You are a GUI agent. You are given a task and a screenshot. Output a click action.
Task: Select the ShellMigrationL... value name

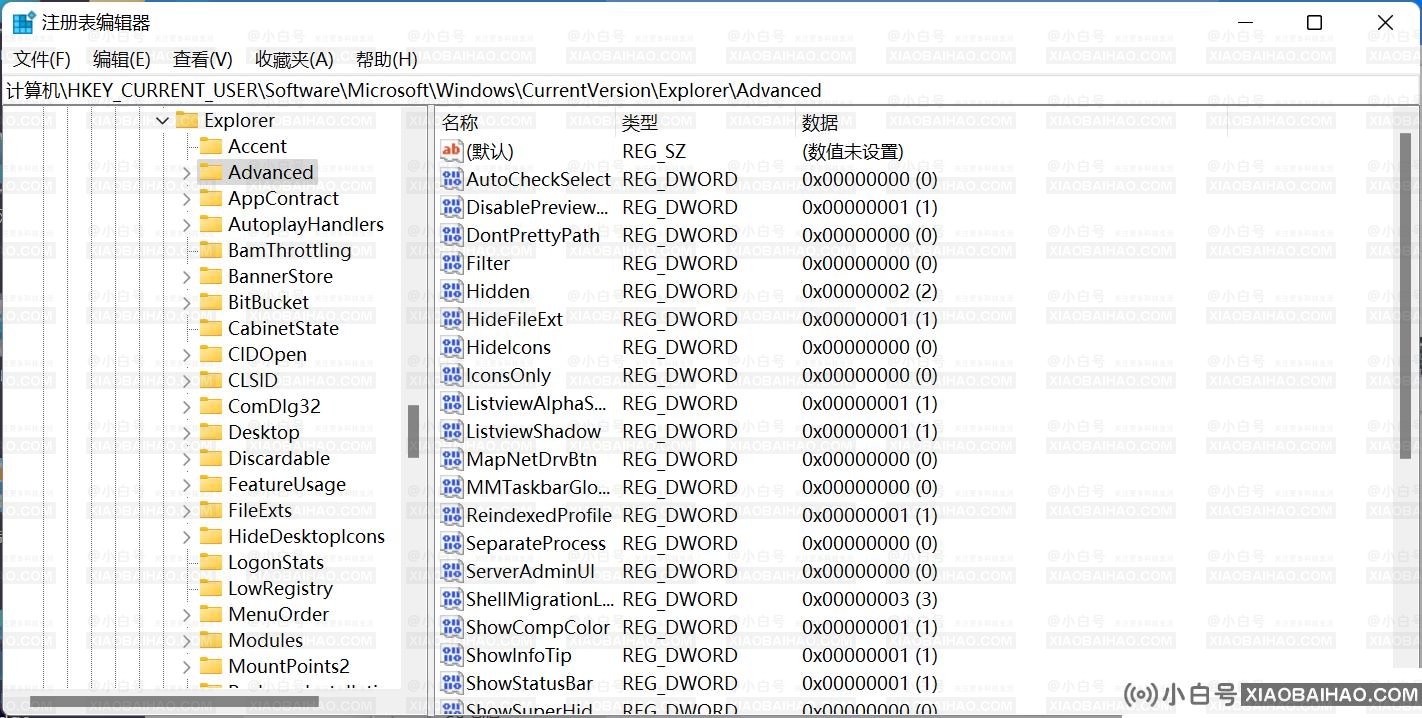pyautogui.click(x=540, y=599)
